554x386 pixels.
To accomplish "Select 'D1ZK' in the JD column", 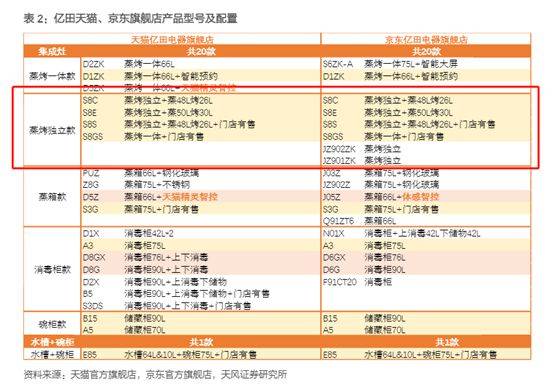I will (x=334, y=76).
